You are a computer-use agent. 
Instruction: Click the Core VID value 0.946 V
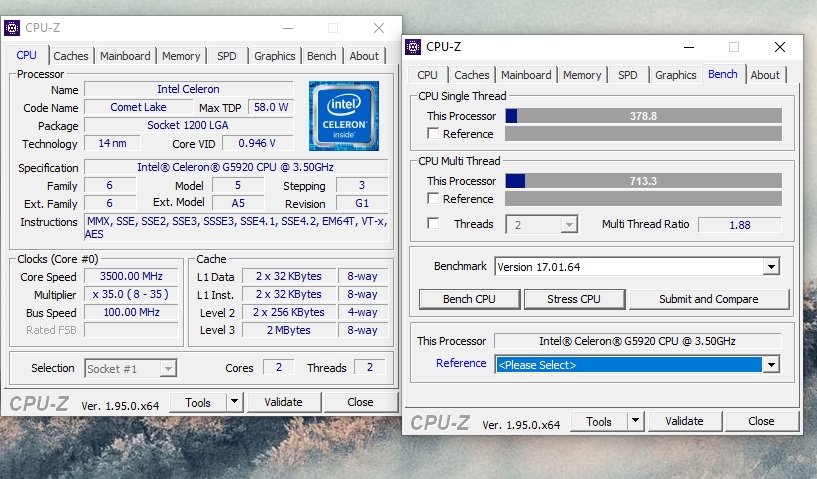(257, 143)
